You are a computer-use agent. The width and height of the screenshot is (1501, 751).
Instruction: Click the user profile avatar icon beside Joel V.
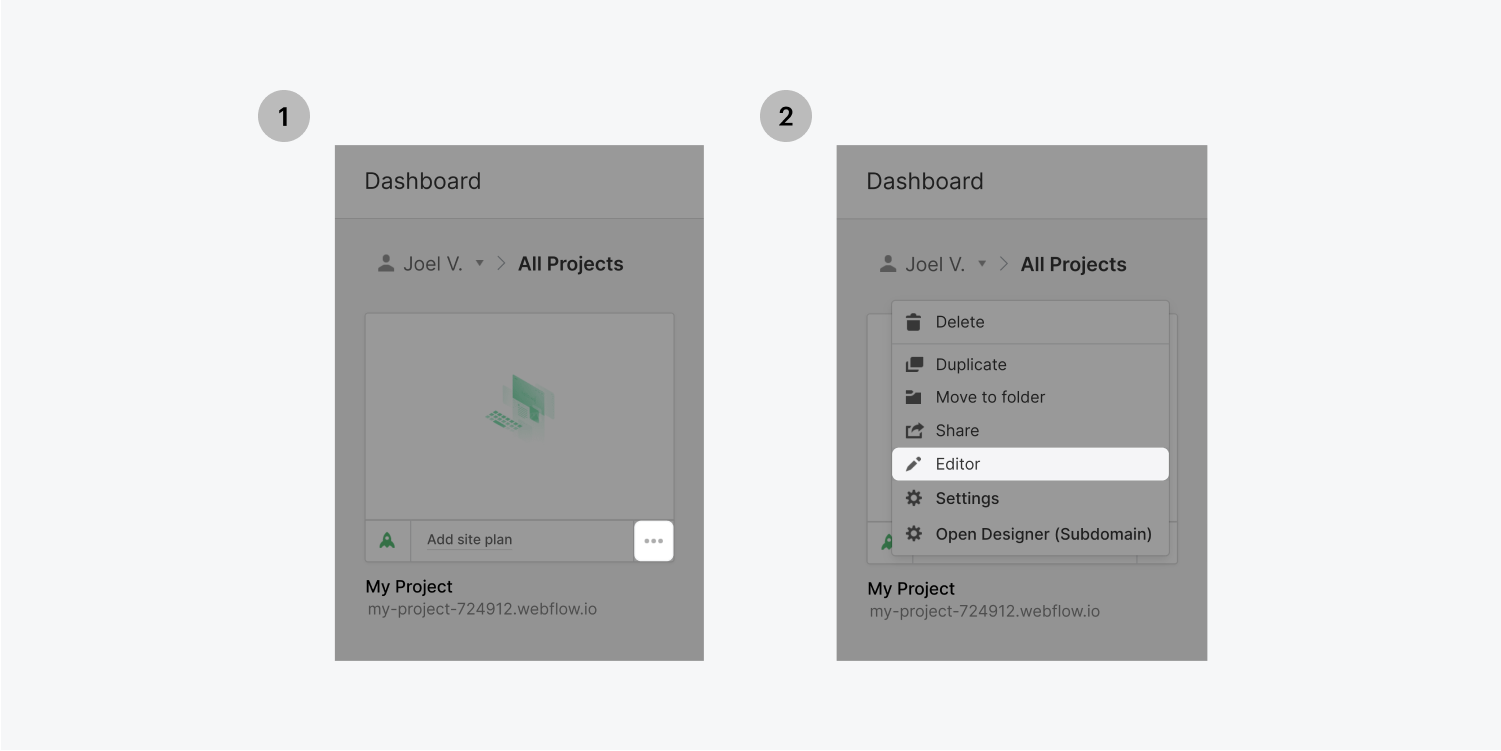385,263
